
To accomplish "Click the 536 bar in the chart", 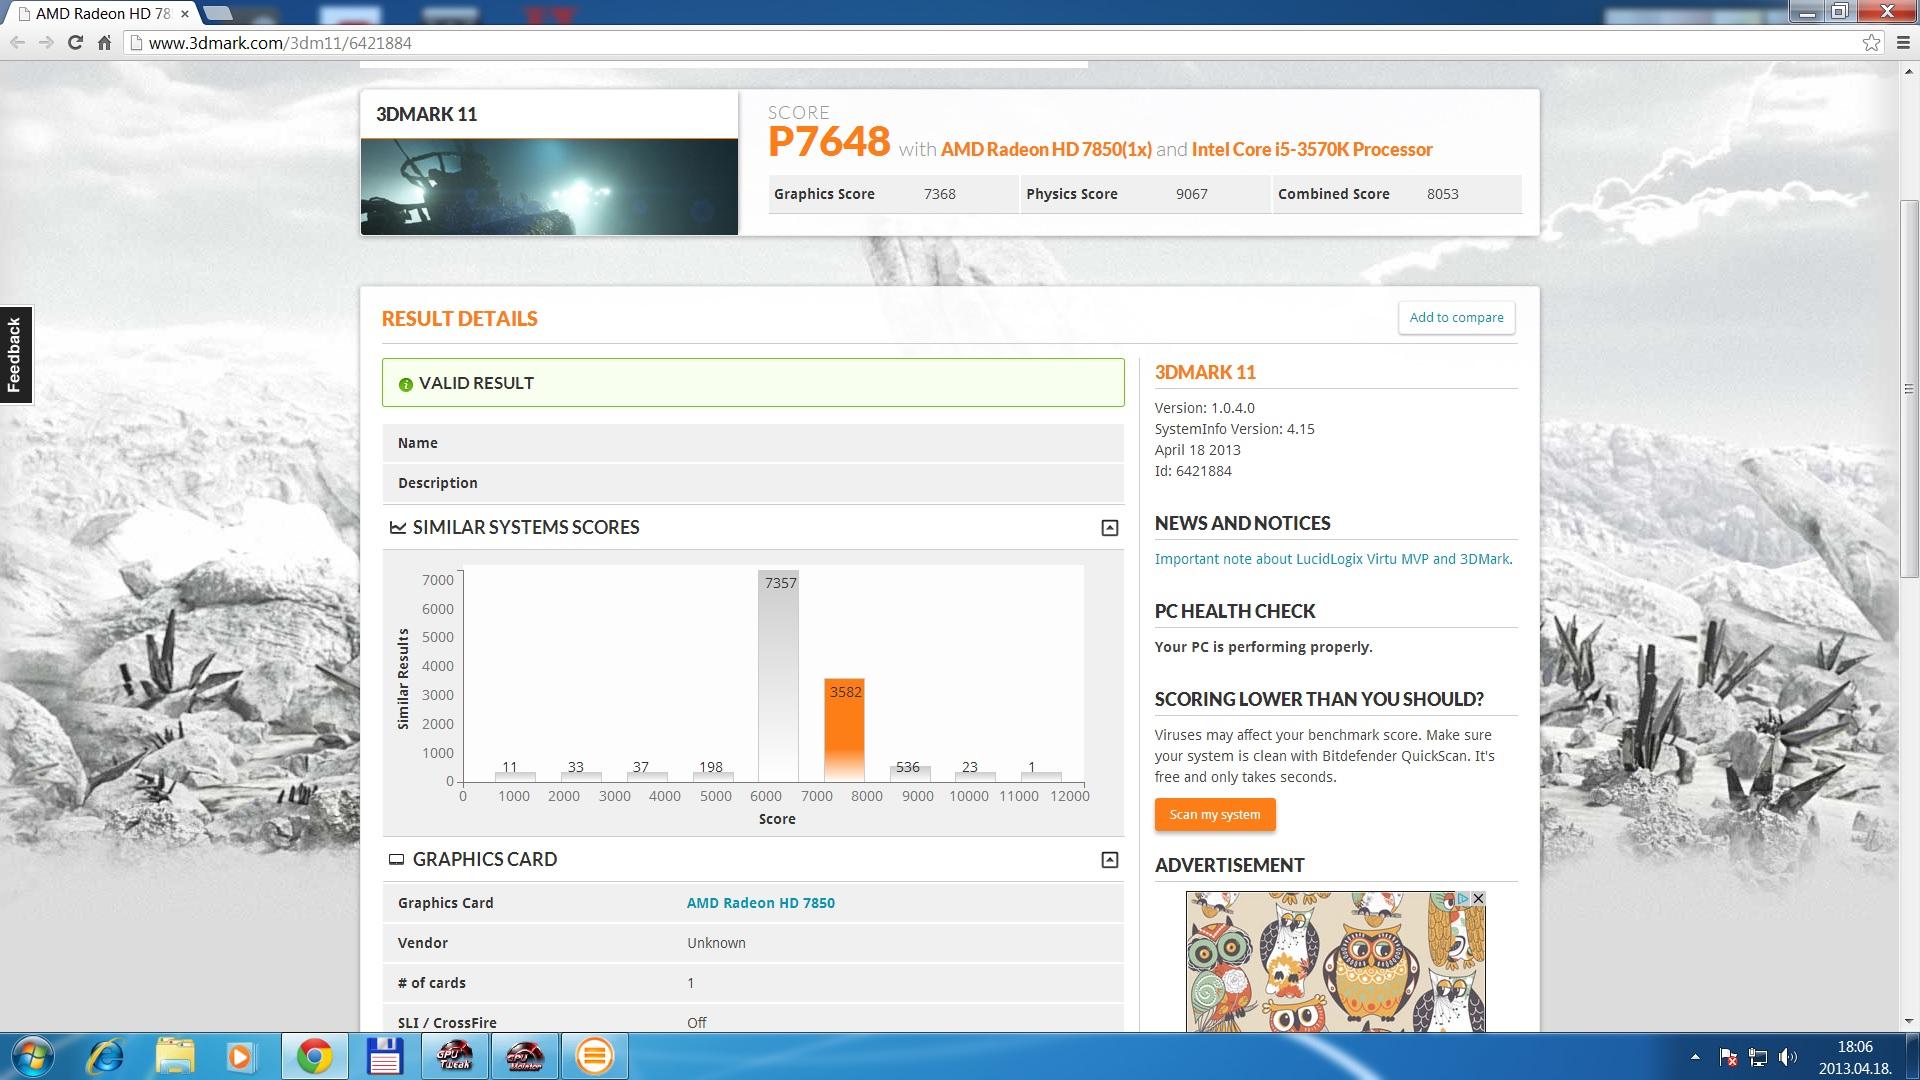I will (x=910, y=773).
